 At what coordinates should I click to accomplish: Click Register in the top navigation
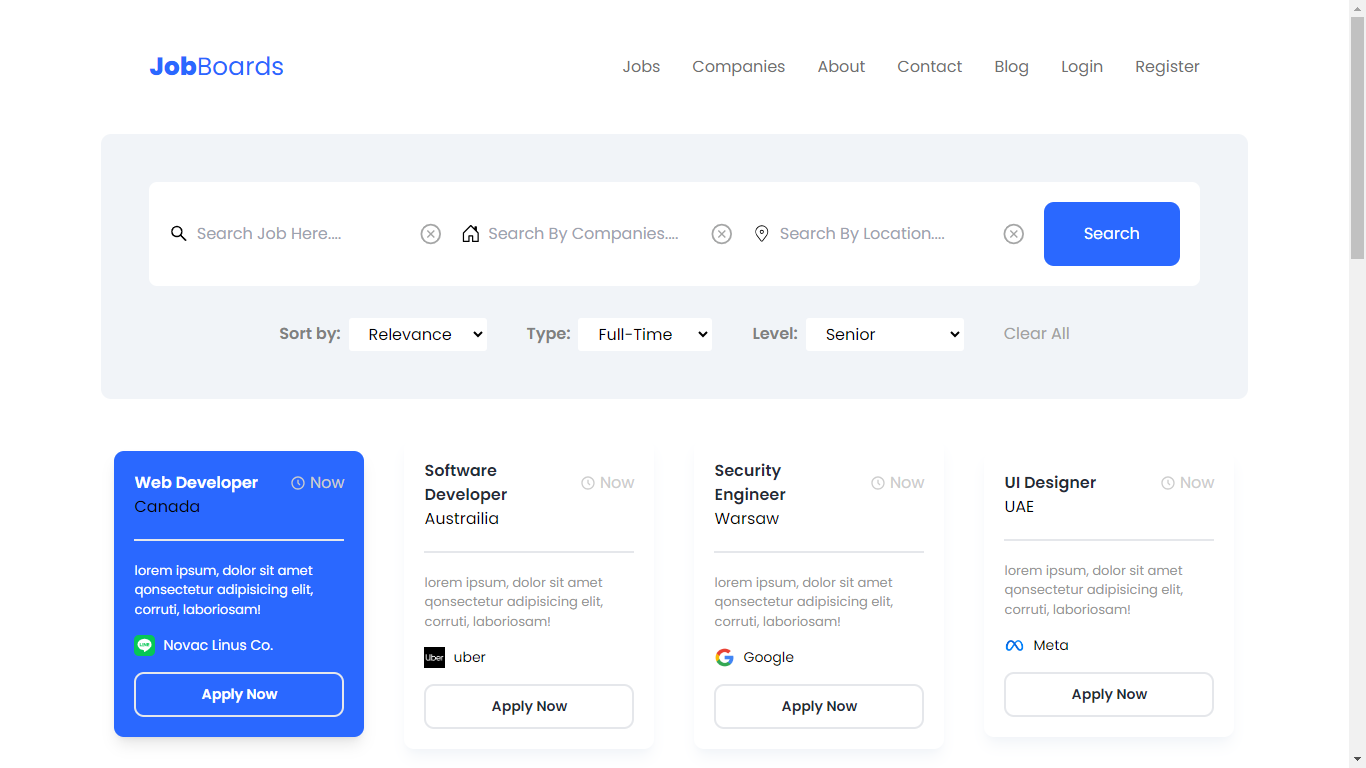(x=1167, y=67)
